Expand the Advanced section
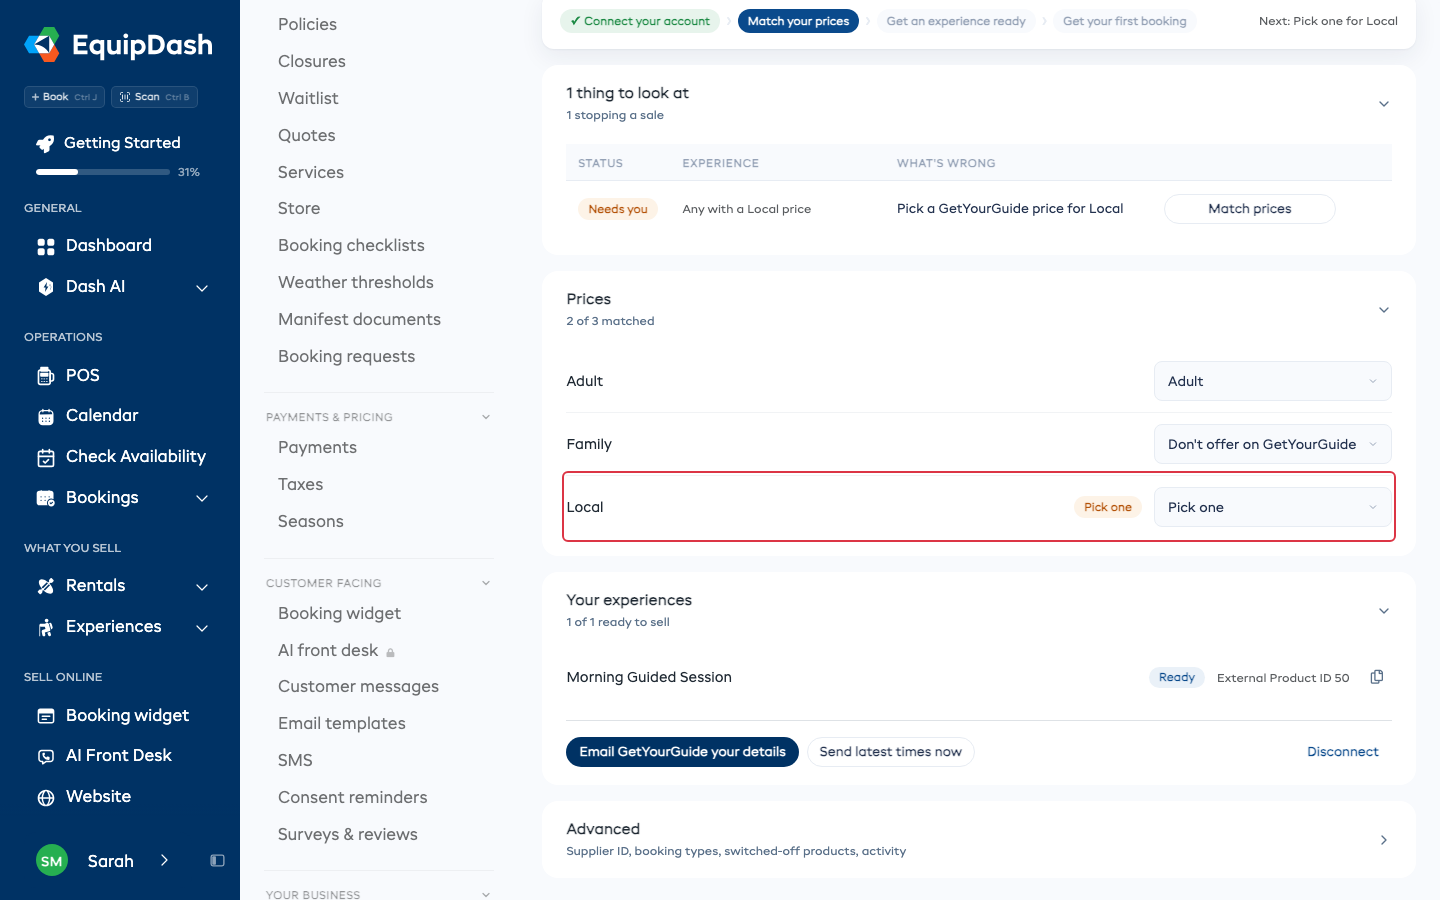 pyautogui.click(x=1384, y=840)
